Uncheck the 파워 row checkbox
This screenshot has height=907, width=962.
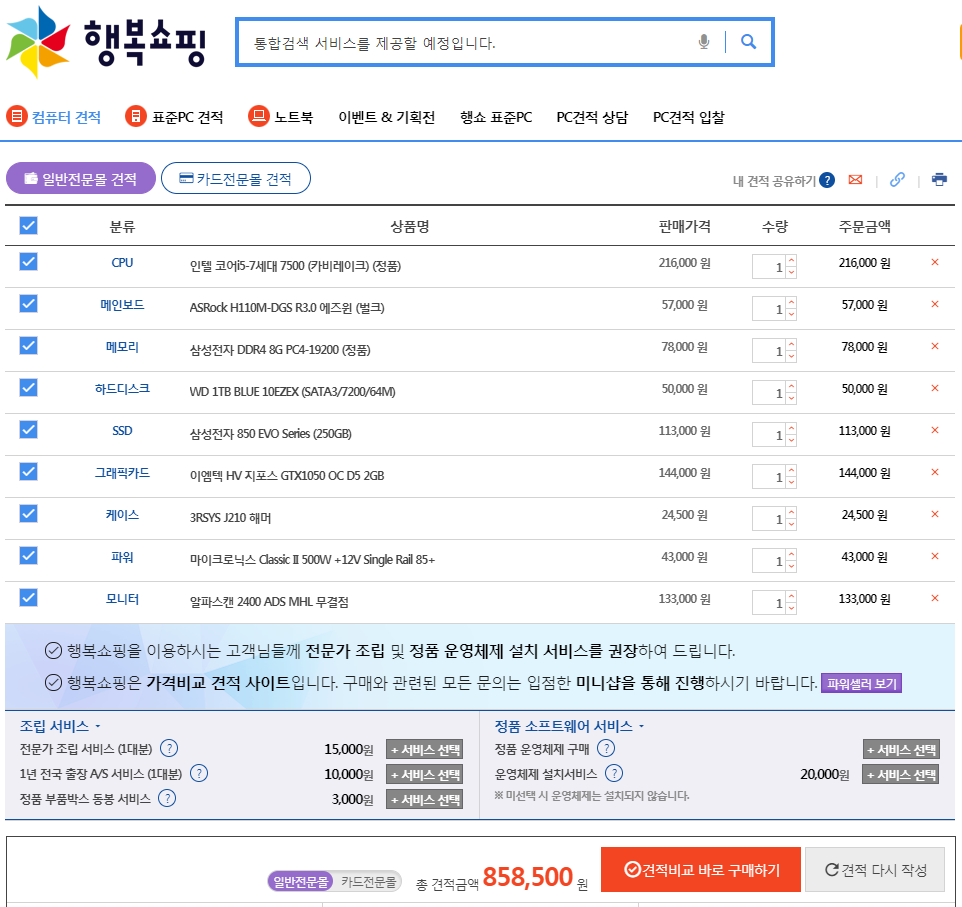[28, 556]
